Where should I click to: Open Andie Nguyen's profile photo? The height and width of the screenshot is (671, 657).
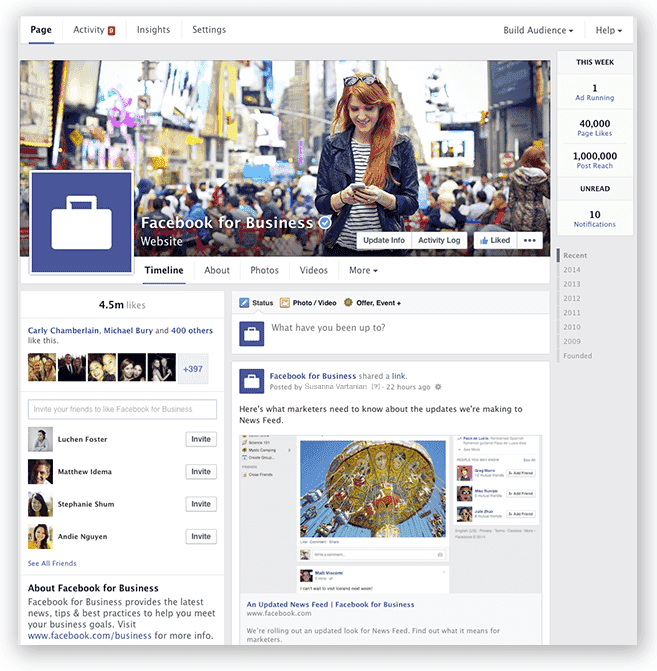point(40,537)
